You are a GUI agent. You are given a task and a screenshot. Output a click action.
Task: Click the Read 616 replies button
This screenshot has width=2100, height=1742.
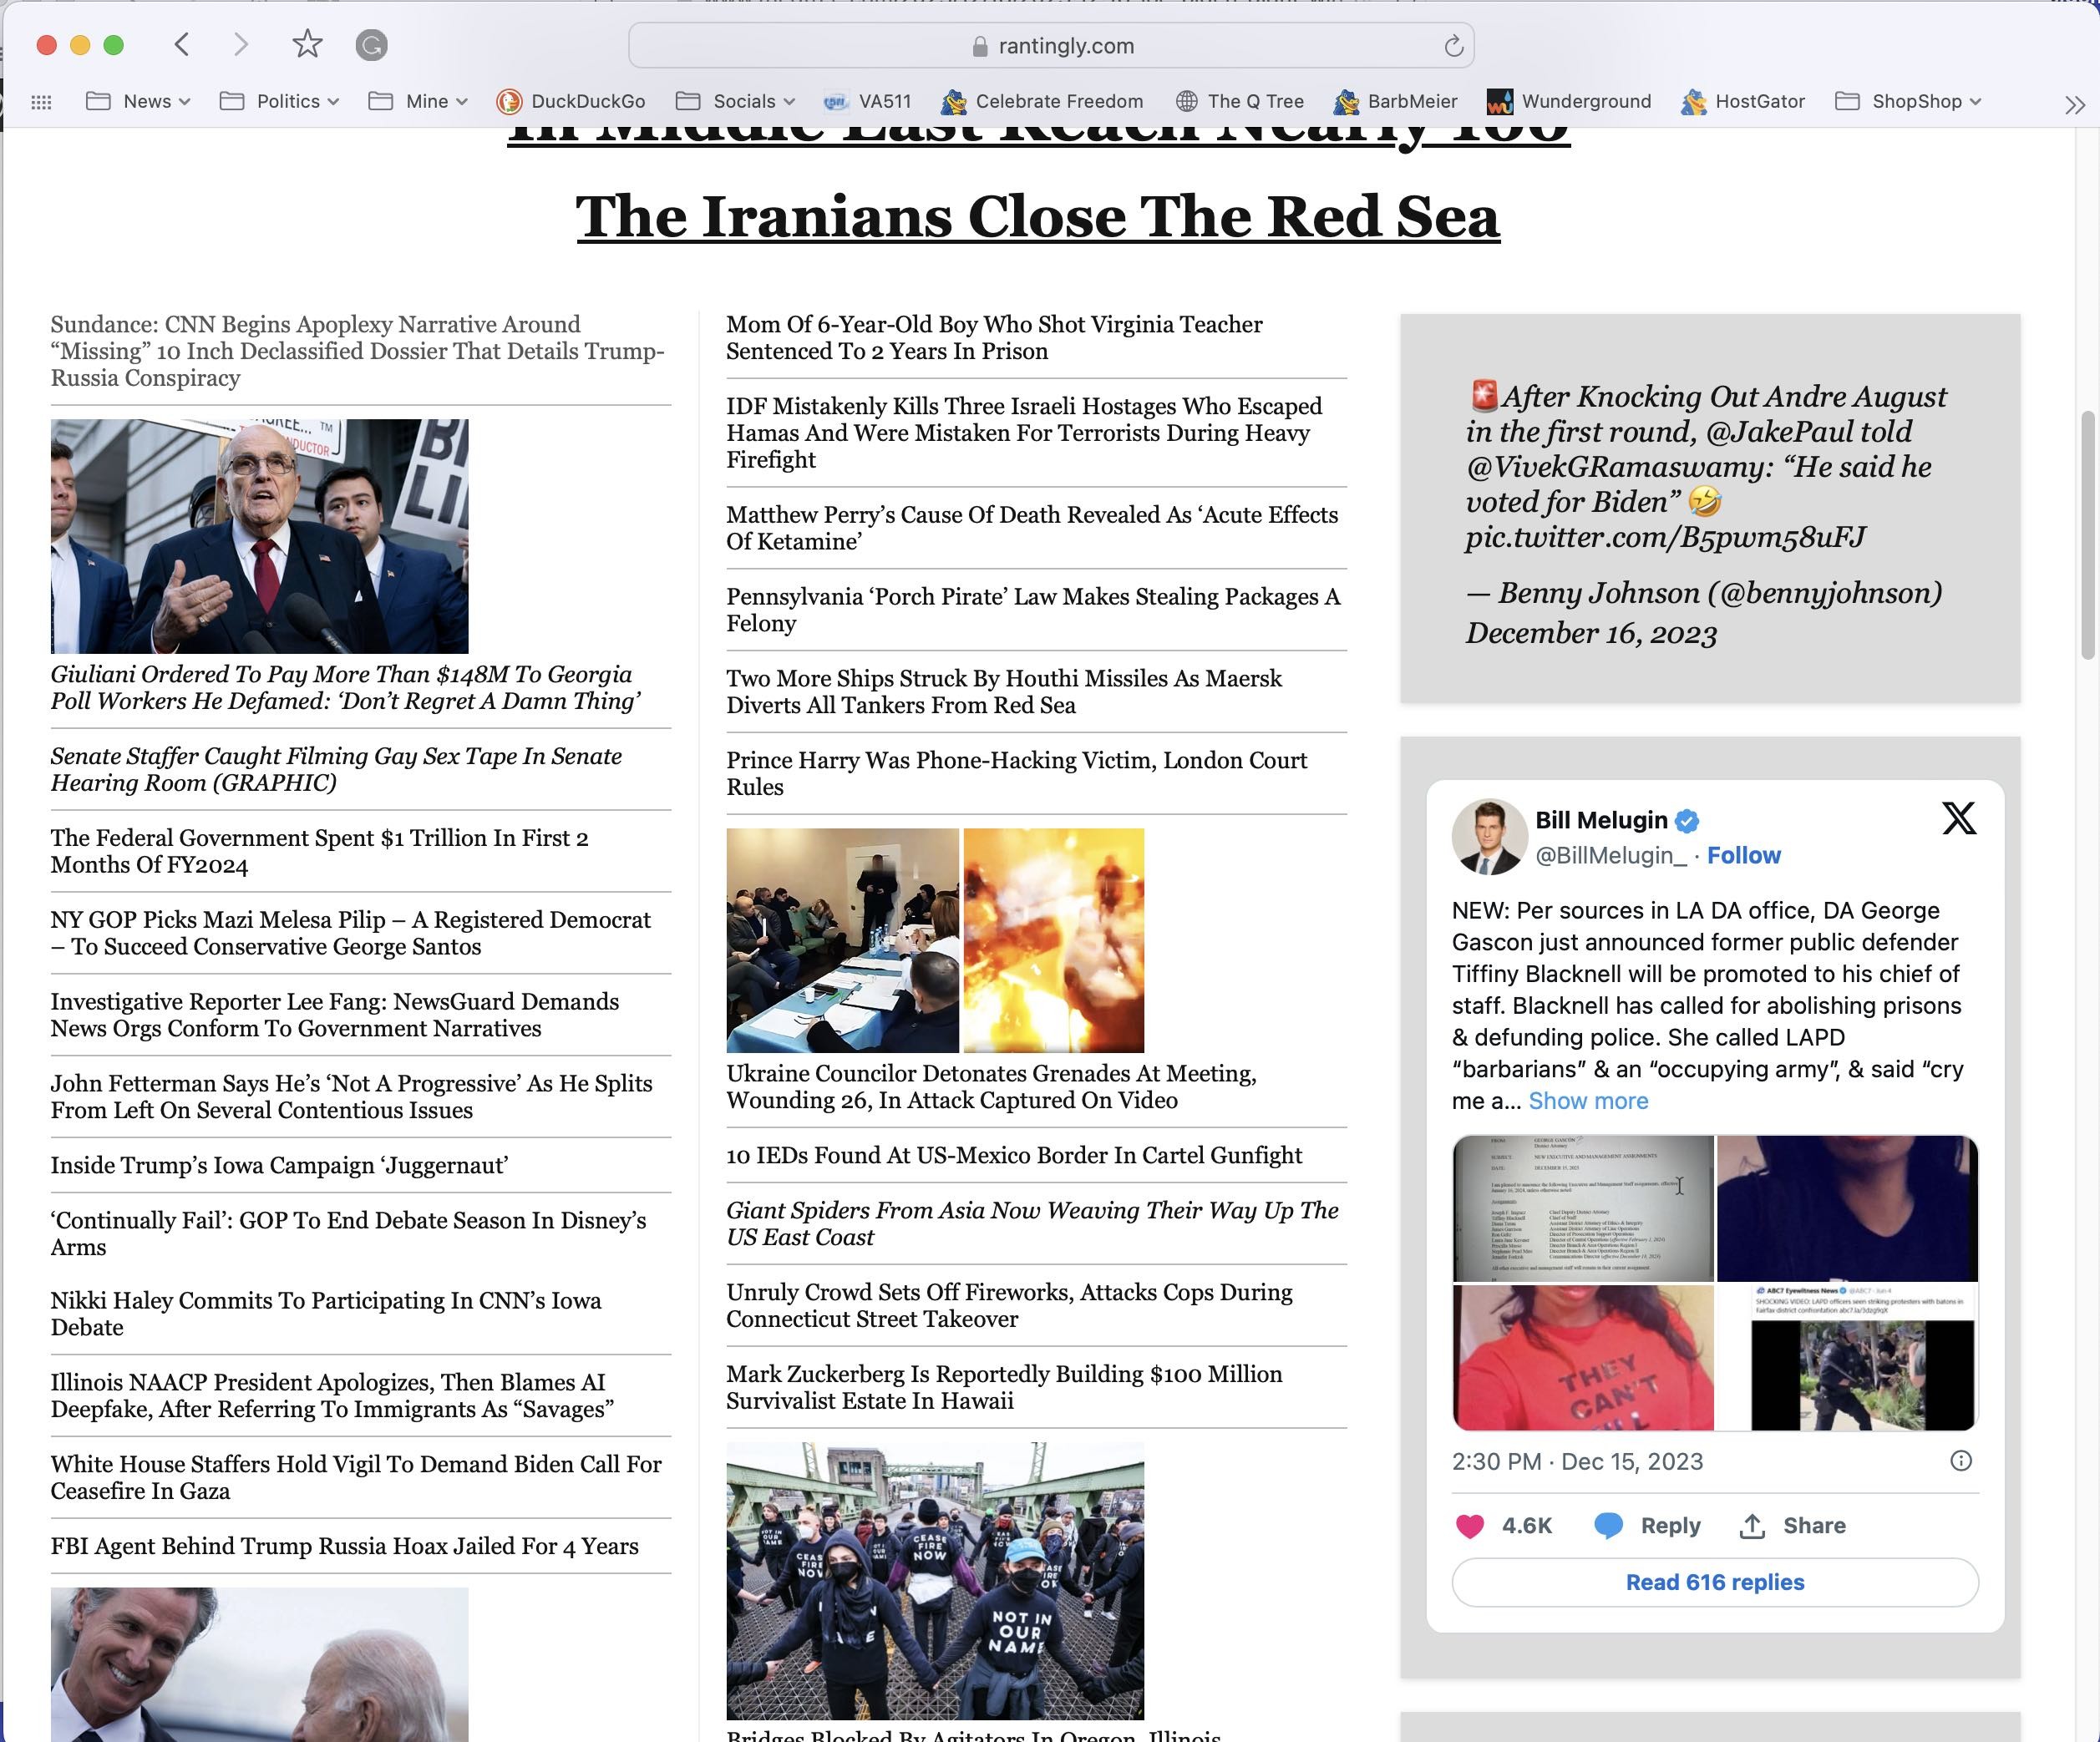(1715, 1582)
